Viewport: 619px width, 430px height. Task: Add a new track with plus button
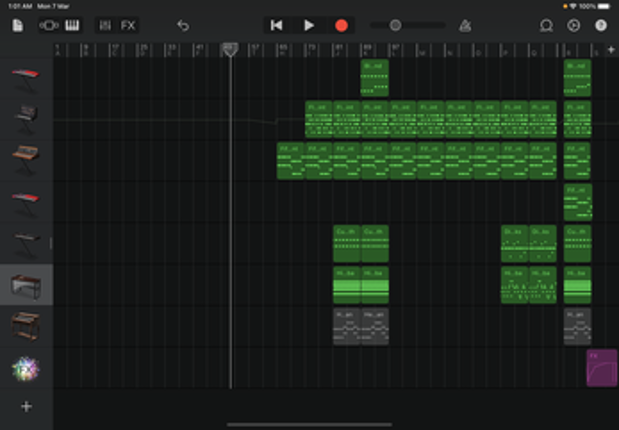[26, 406]
